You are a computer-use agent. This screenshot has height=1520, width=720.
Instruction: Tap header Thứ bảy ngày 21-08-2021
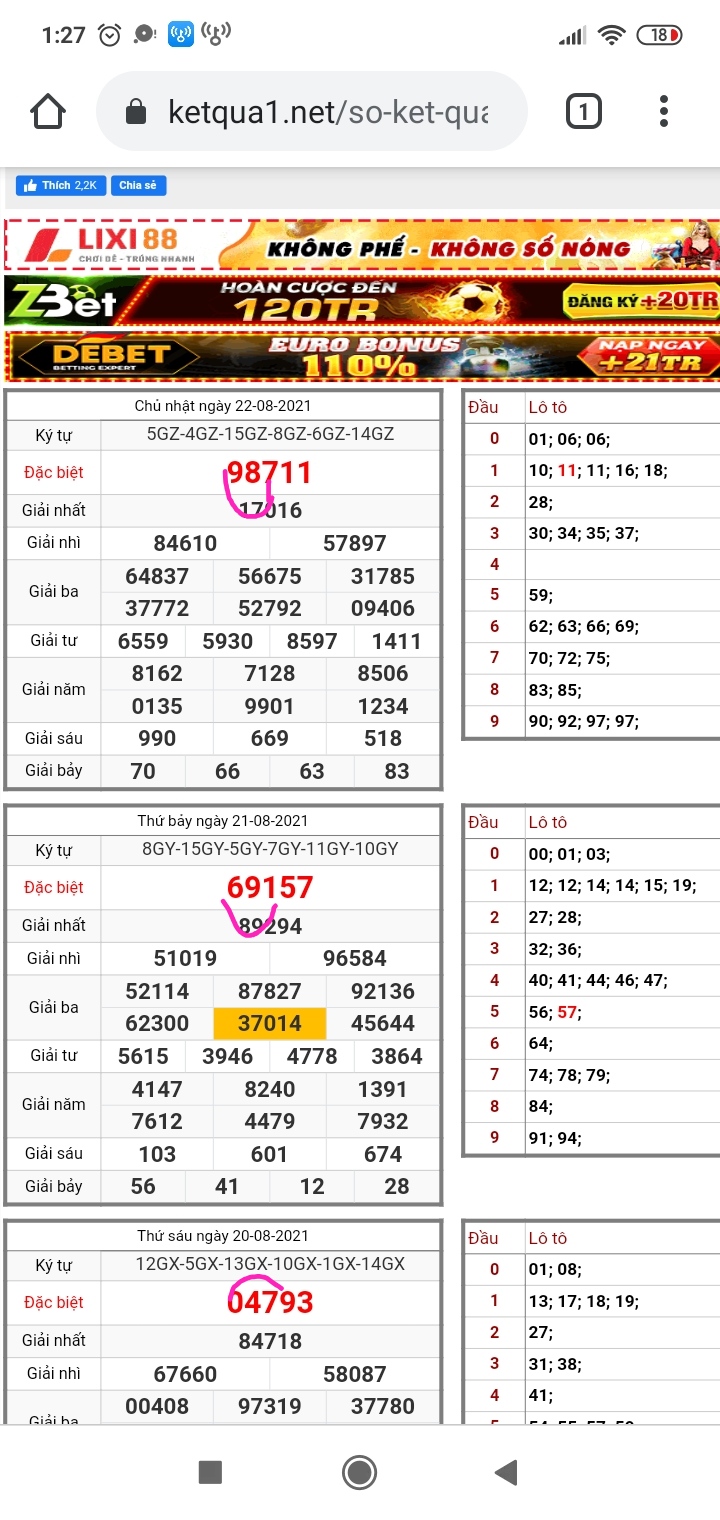(x=223, y=820)
